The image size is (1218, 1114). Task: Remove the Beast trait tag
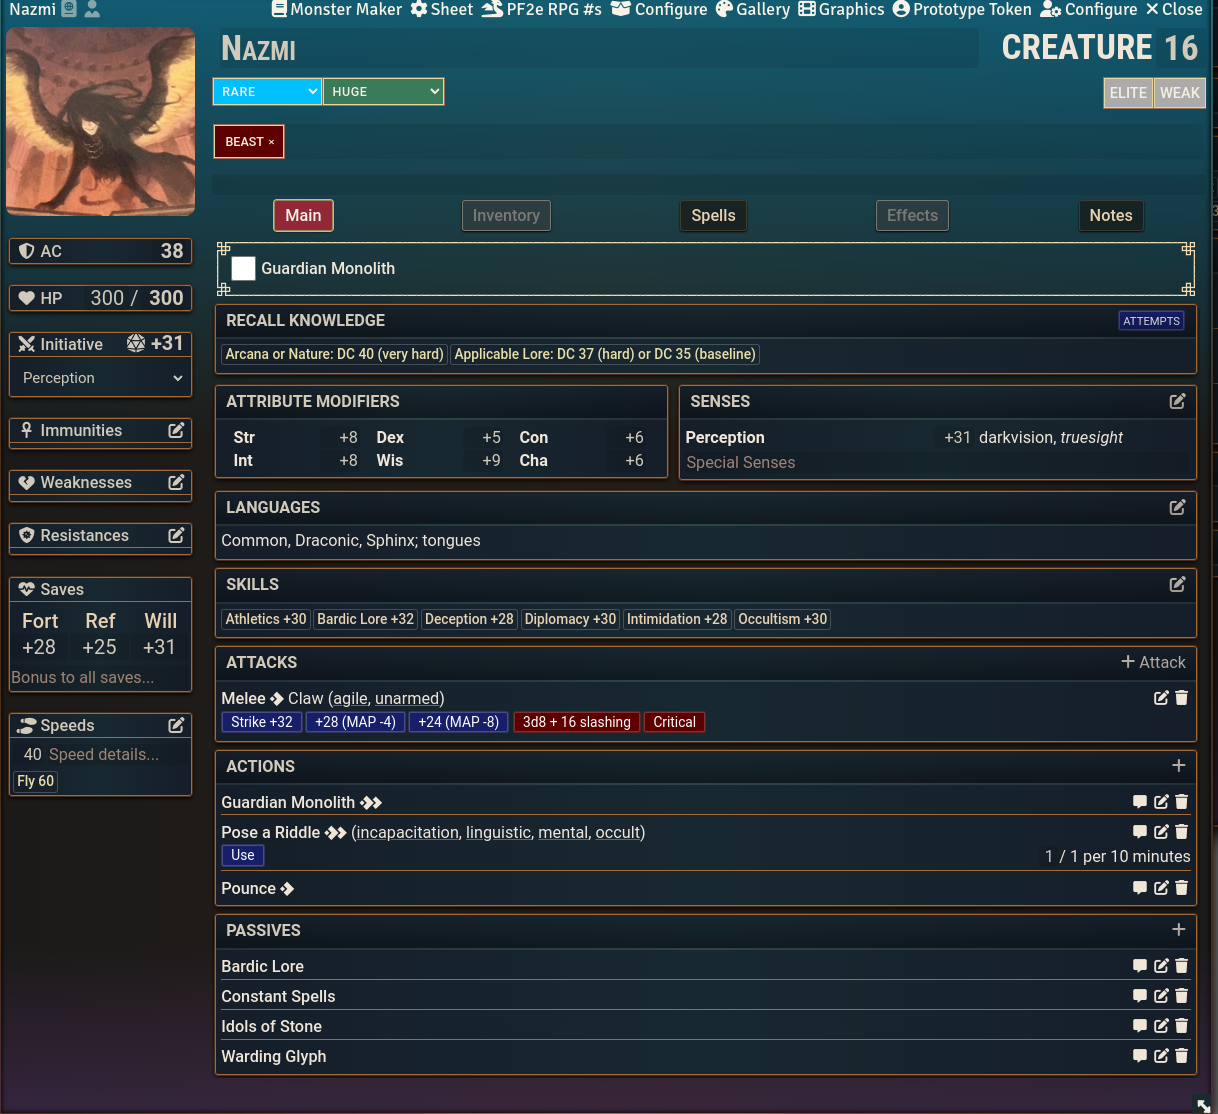[271, 142]
